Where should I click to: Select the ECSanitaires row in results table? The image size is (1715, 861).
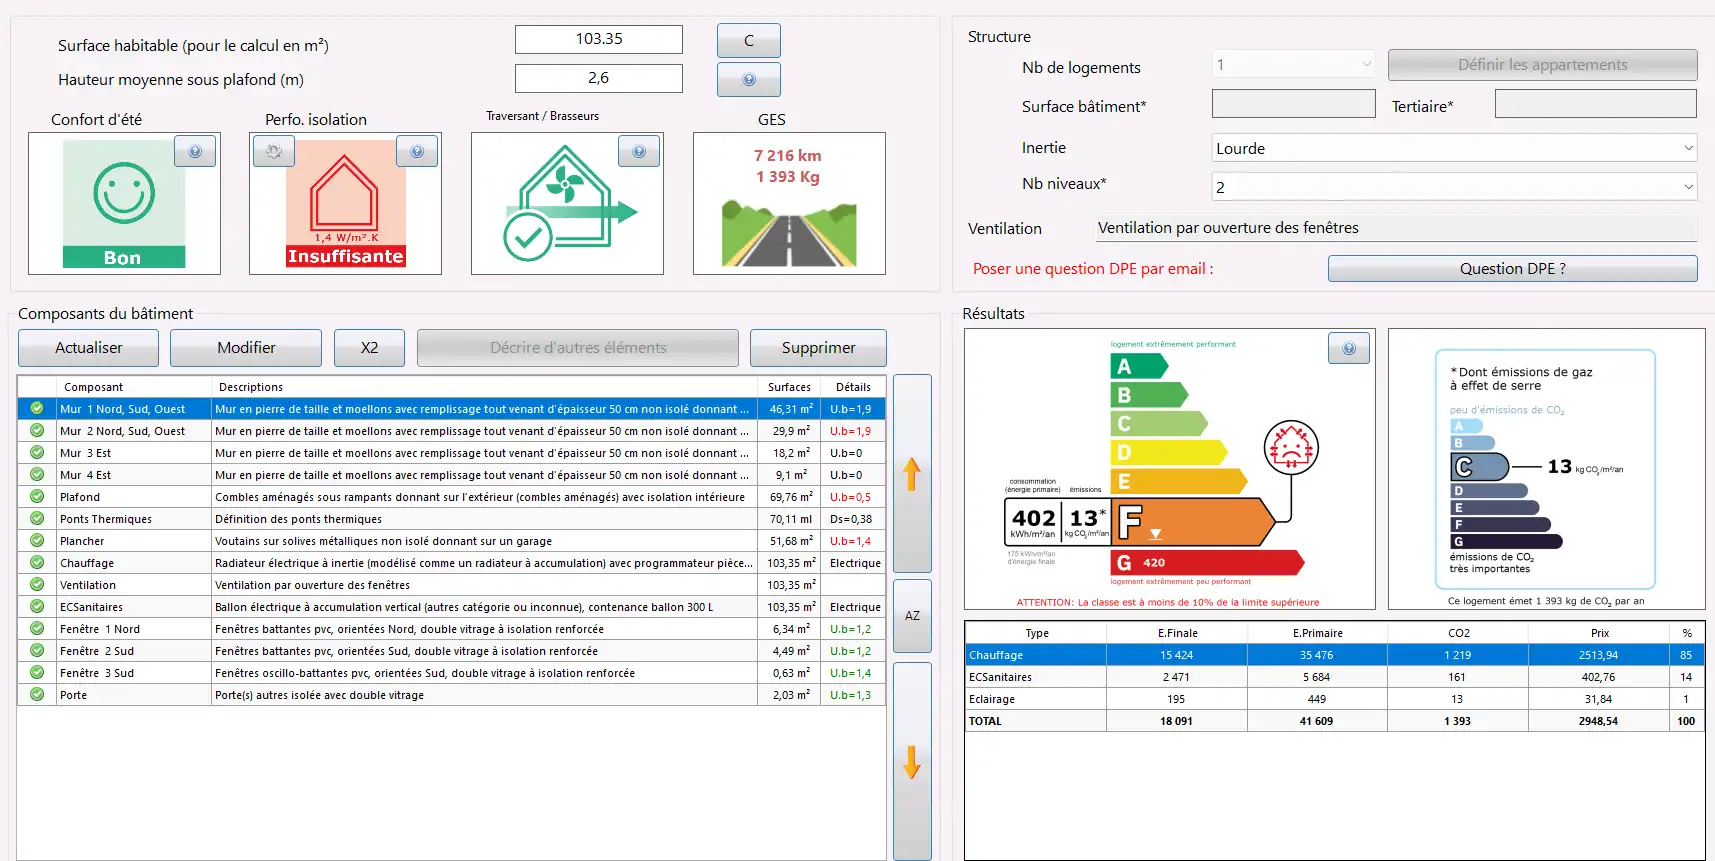click(x=1035, y=677)
